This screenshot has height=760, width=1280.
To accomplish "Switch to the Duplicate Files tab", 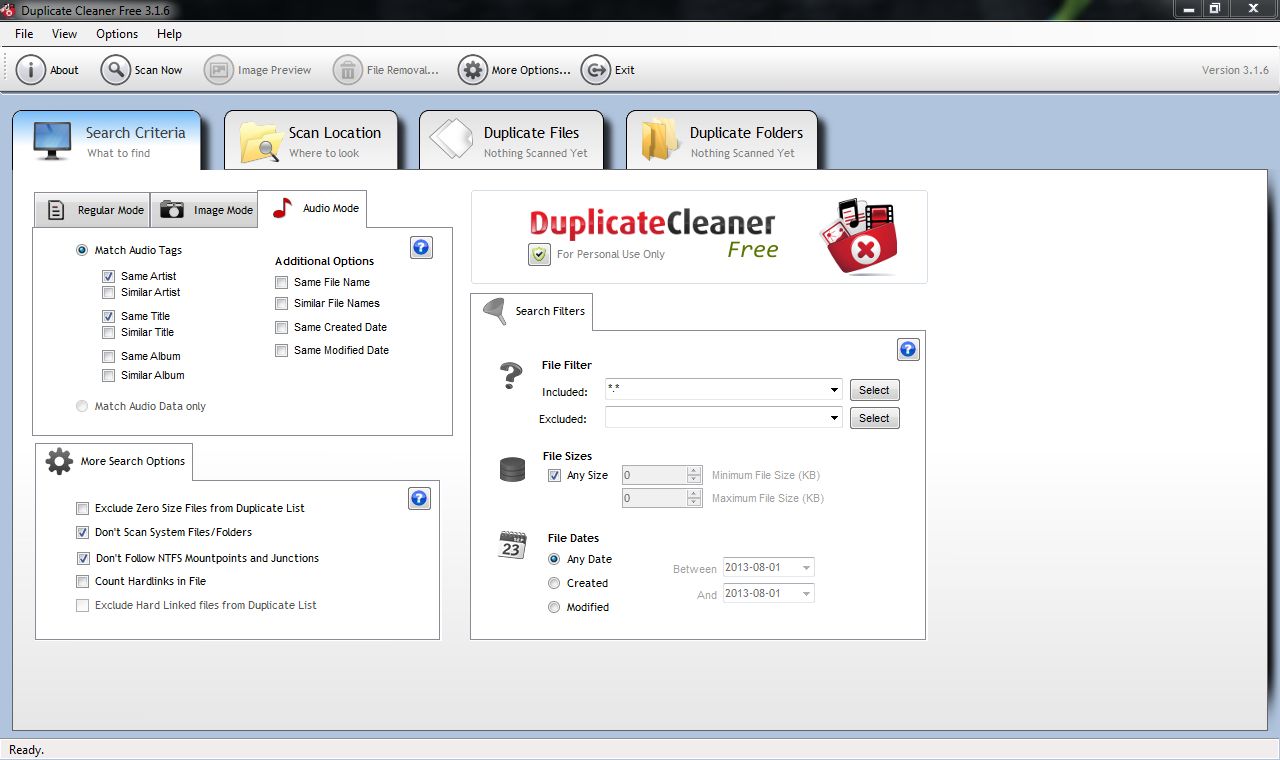I will pos(511,141).
